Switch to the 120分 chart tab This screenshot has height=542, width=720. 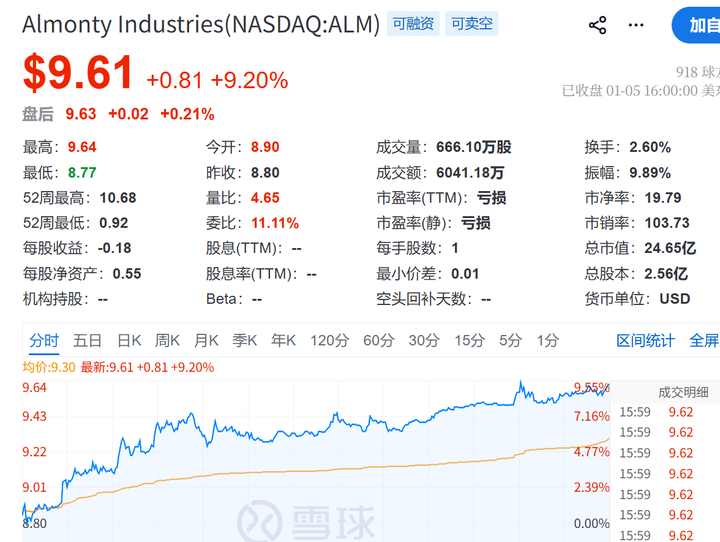[x=330, y=341]
